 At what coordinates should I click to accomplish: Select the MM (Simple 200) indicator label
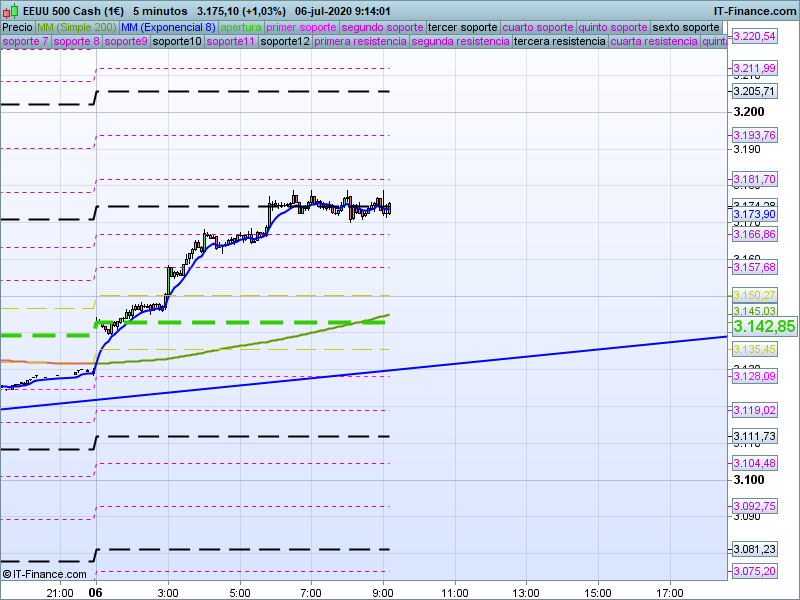tap(77, 28)
